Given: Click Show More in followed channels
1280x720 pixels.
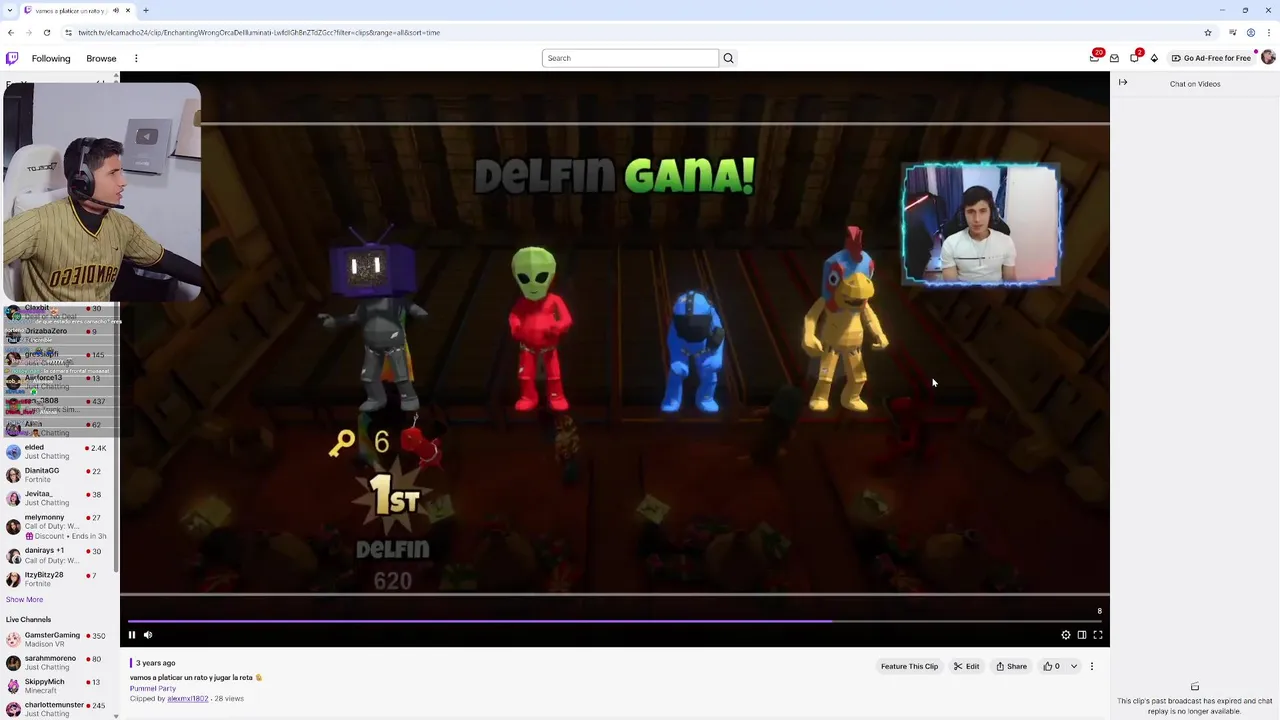Looking at the screenshot, I should [x=24, y=599].
